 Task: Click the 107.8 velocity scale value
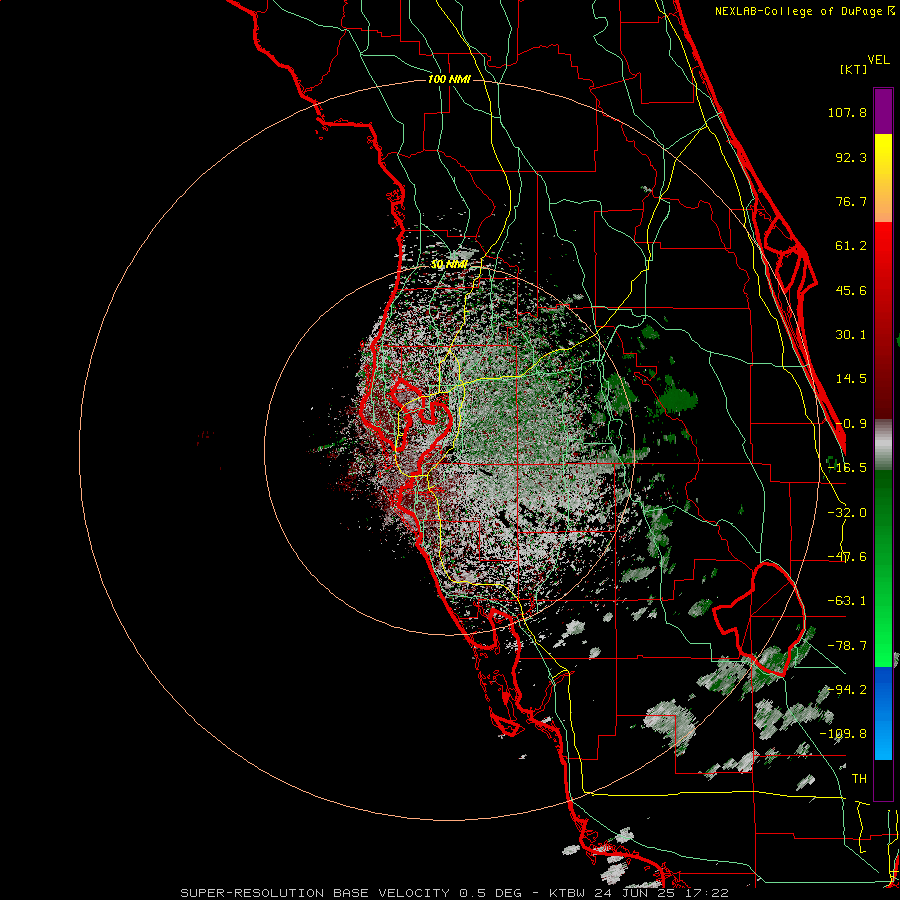tap(847, 112)
